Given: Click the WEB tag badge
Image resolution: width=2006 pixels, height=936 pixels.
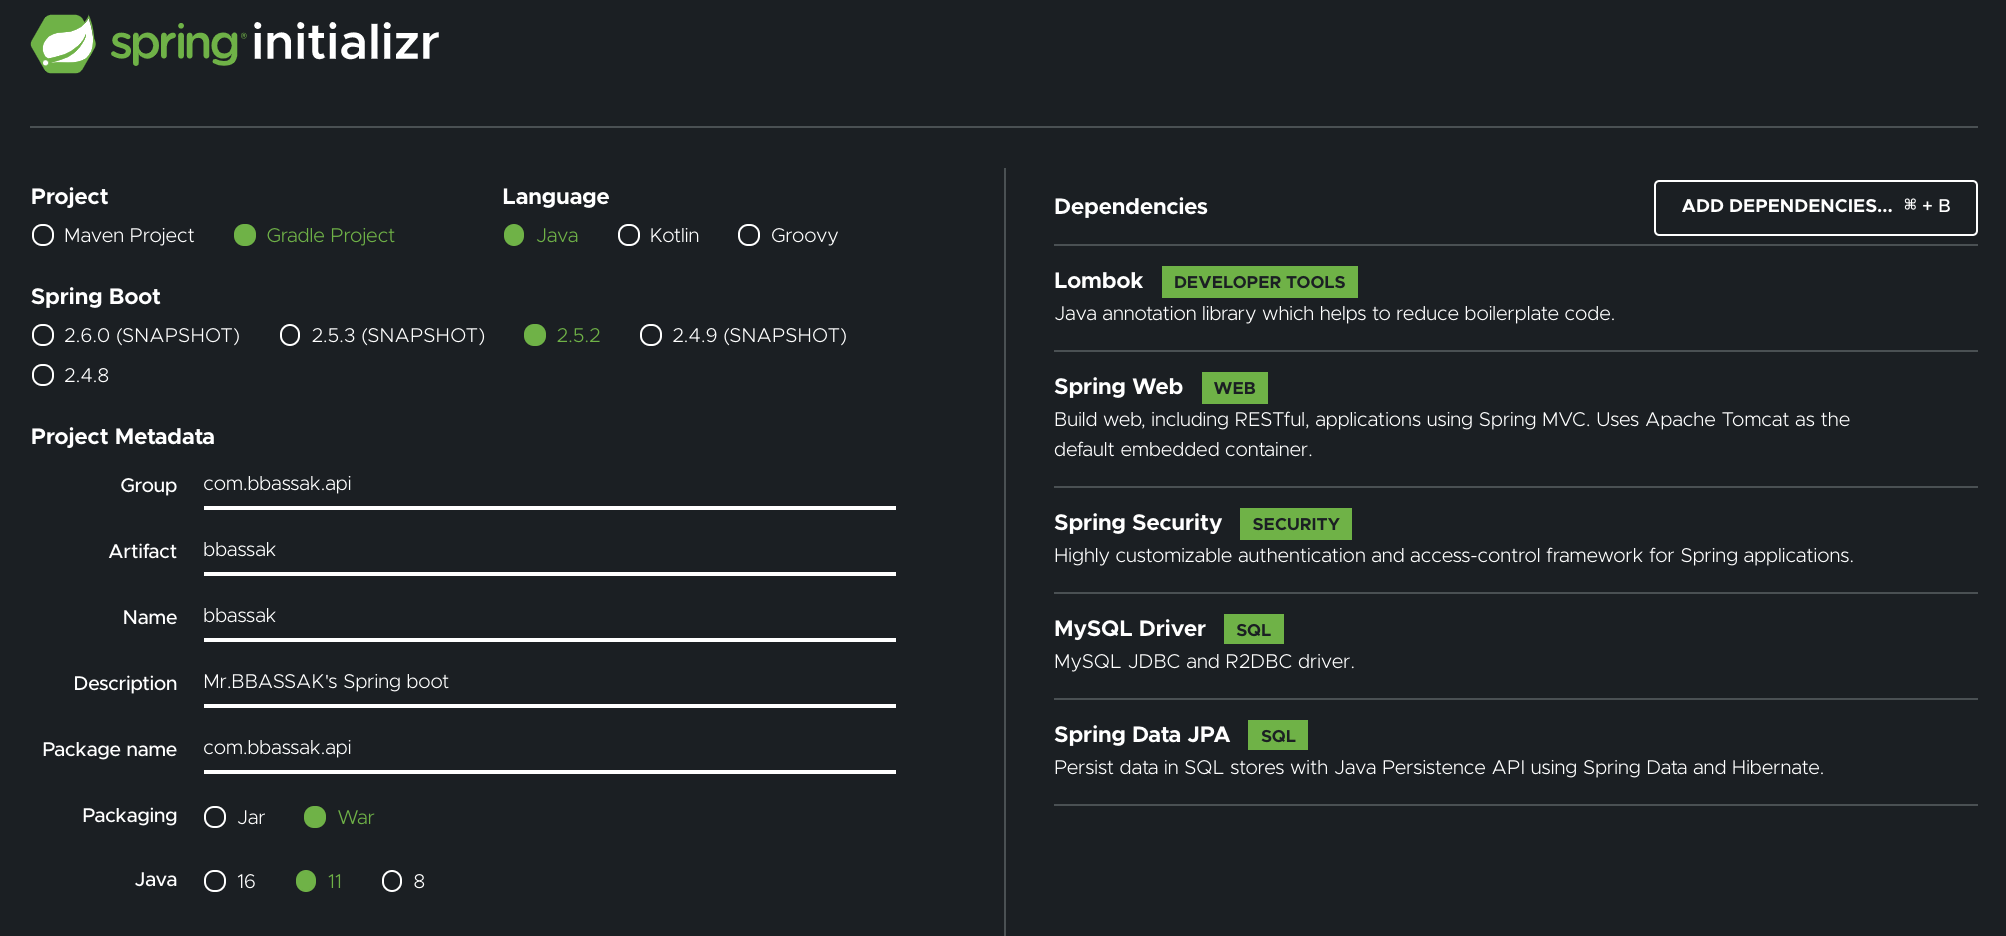Looking at the screenshot, I should (1234, 388).
